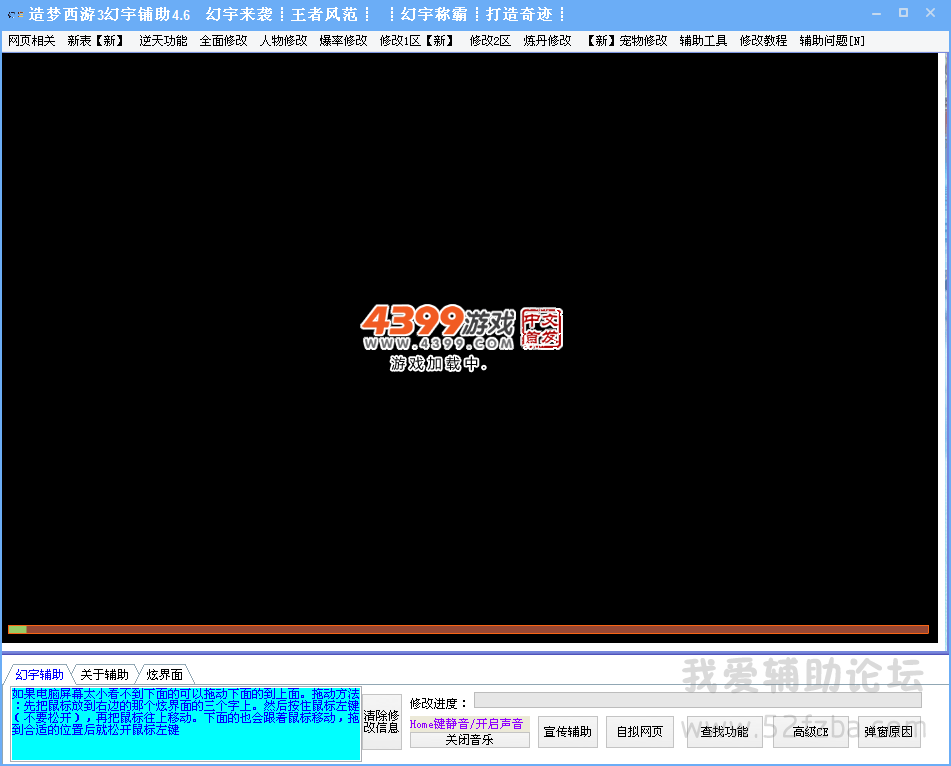Switch to the 炫界面 tab
The height and width of the screenshot is (766, 951).
coord(164,674)
